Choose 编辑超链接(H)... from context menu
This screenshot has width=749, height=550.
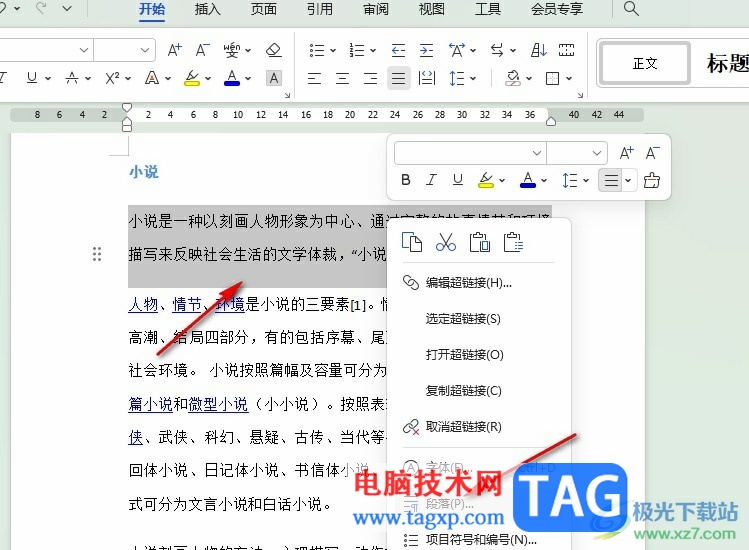[479, 282]
